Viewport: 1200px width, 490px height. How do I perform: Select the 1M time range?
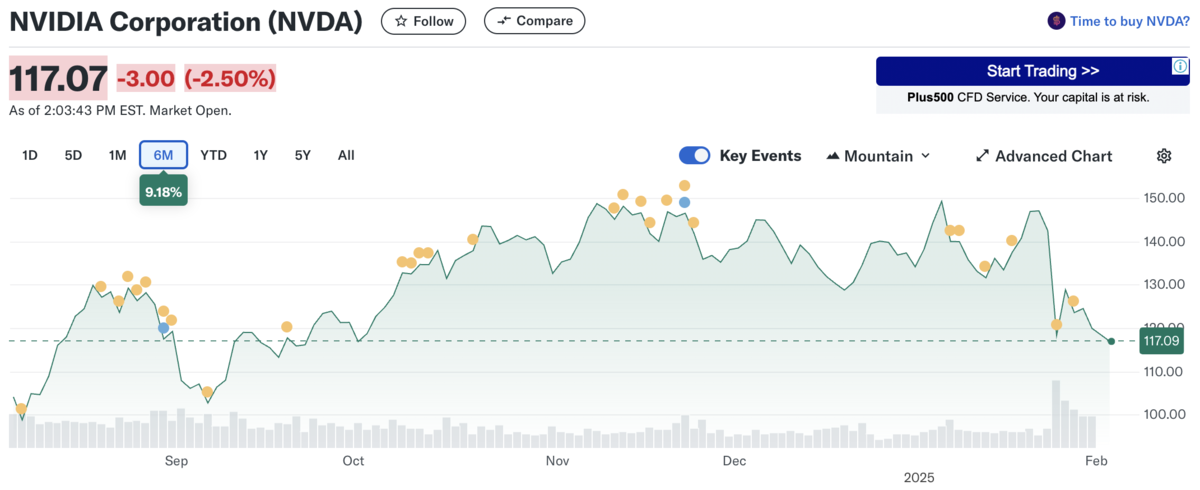tap(117, 155)
